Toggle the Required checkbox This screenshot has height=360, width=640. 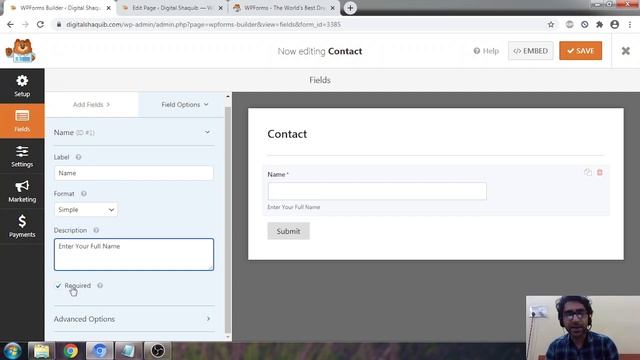click(58, 286)
